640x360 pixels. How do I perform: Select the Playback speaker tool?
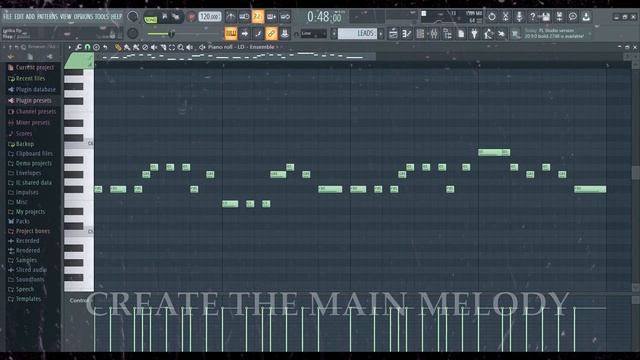click(x=190, y=47)
